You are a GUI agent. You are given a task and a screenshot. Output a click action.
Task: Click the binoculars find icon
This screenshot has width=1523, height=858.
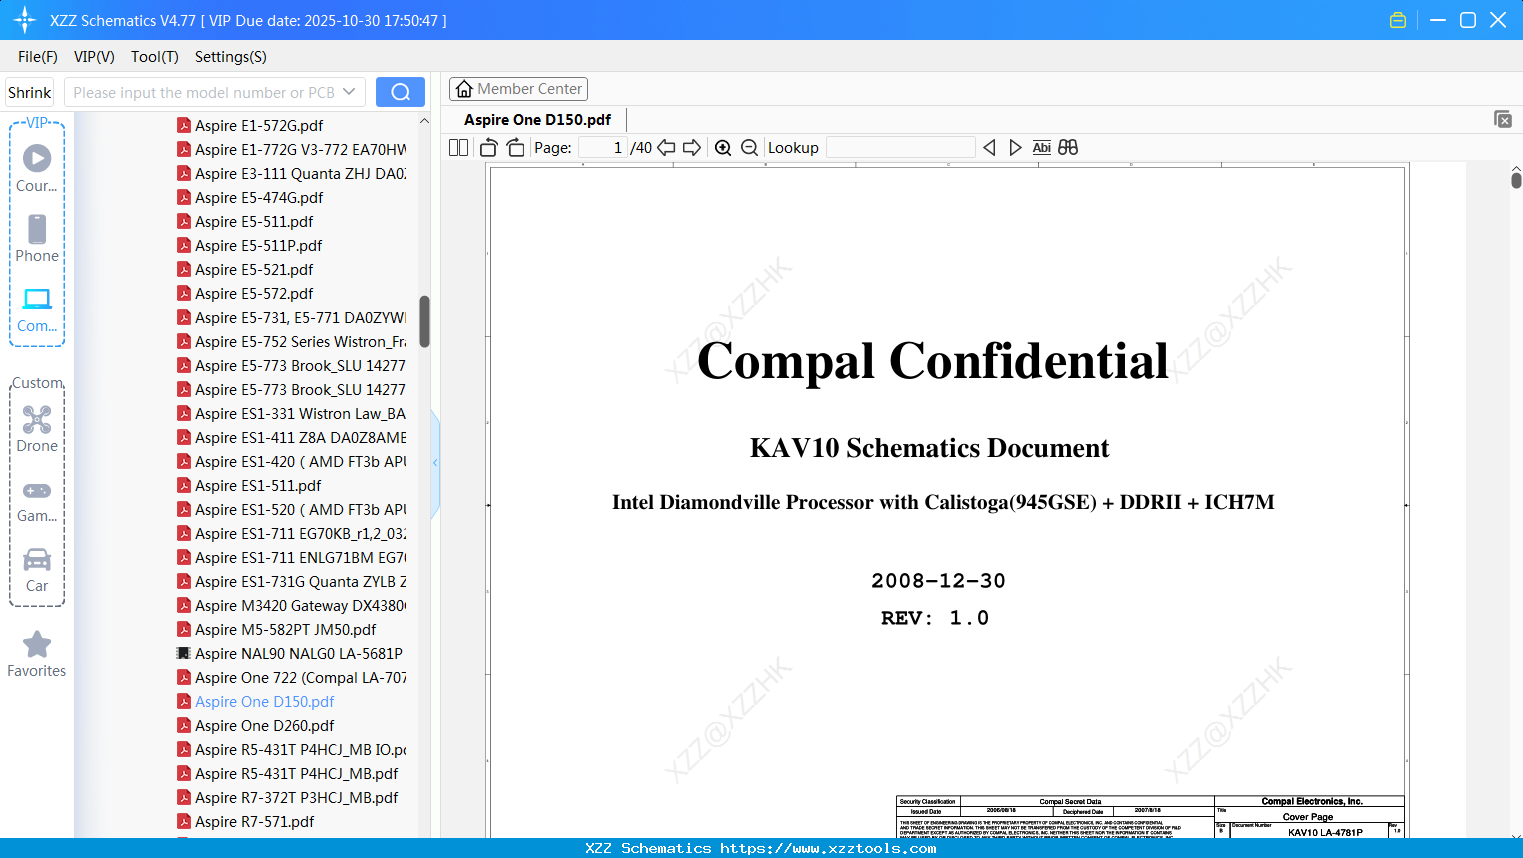point(1068,148)
